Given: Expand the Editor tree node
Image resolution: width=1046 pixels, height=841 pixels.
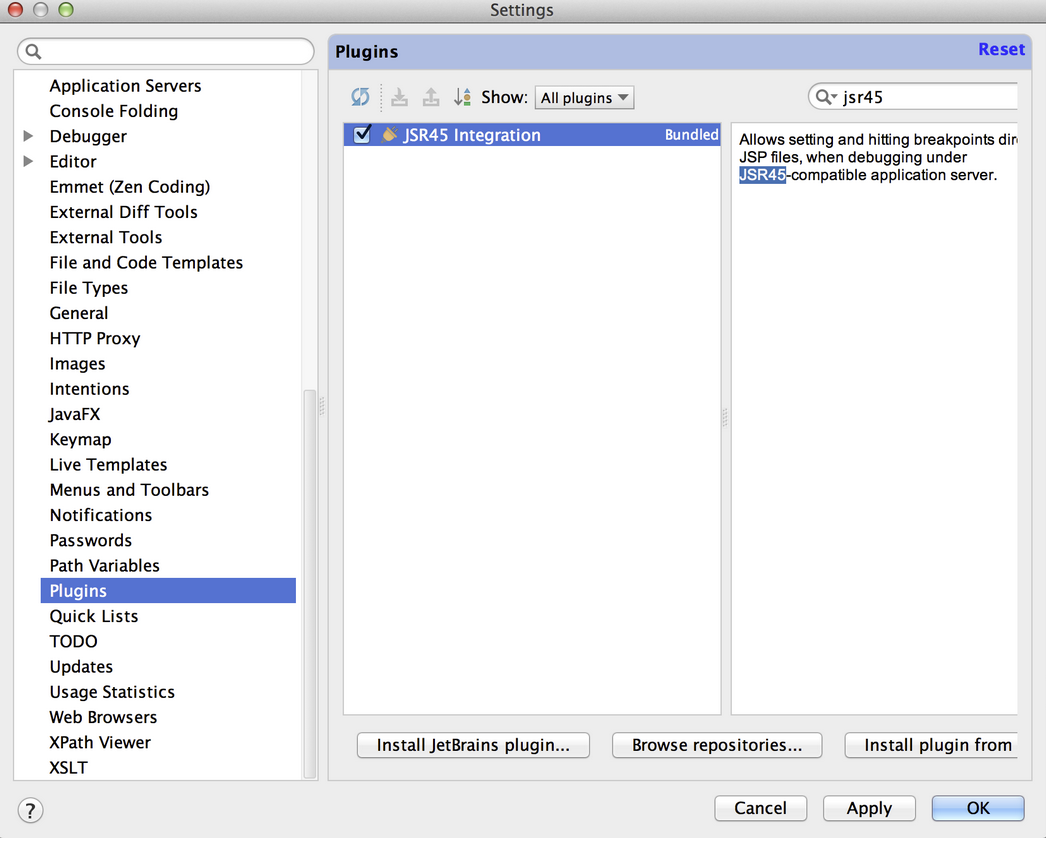Looking at the screenshot, I should click(28, 161).
